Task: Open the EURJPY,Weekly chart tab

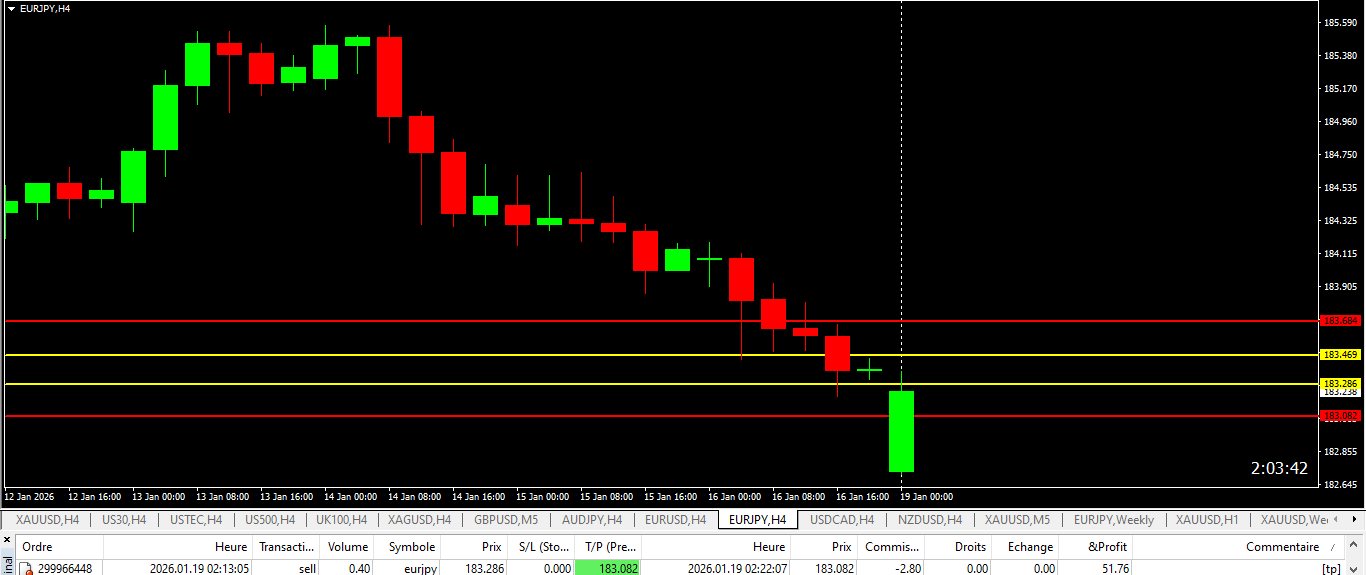Action: [1113, 520]
